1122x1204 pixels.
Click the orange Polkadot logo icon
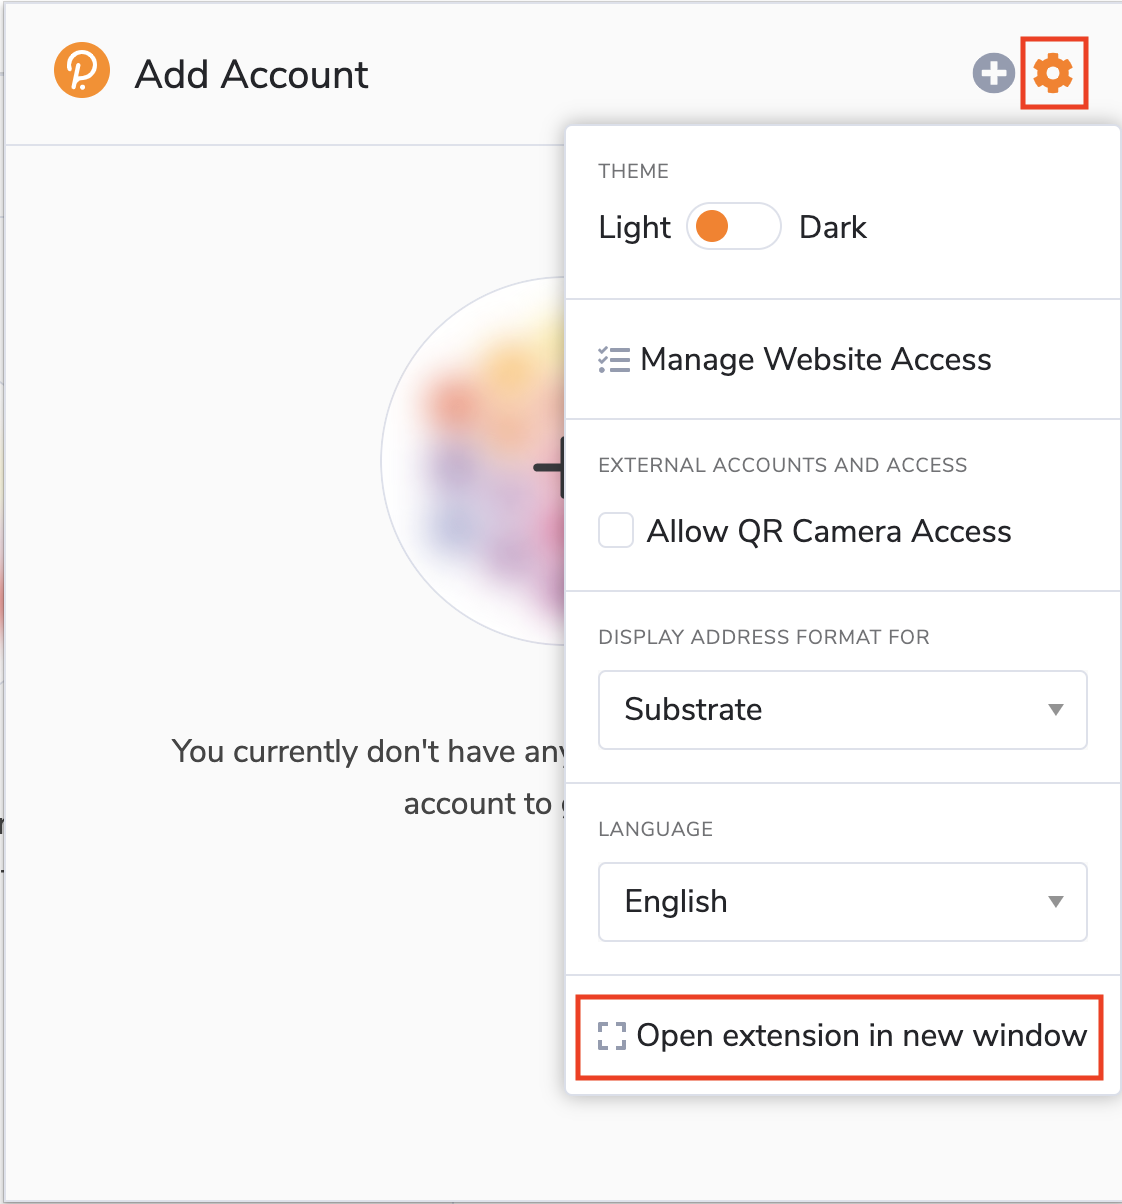pos(82,71)
